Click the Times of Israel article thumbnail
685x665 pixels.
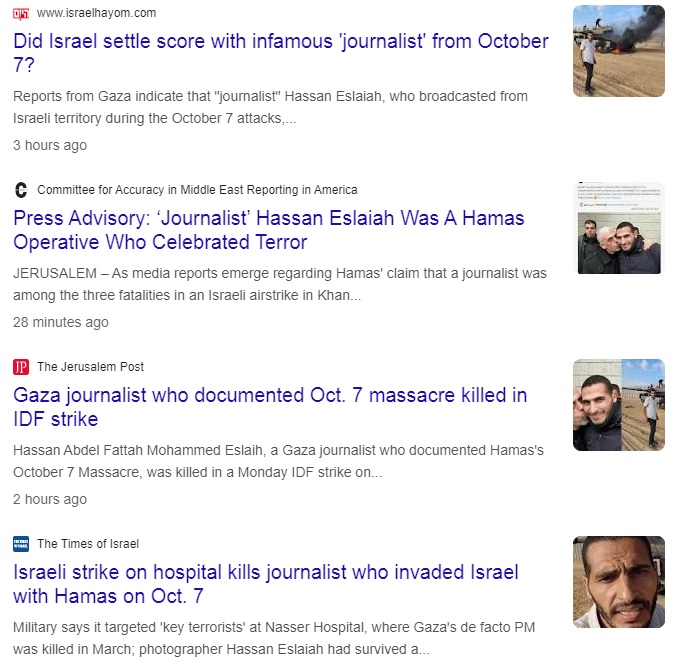[x=619, y=582]
